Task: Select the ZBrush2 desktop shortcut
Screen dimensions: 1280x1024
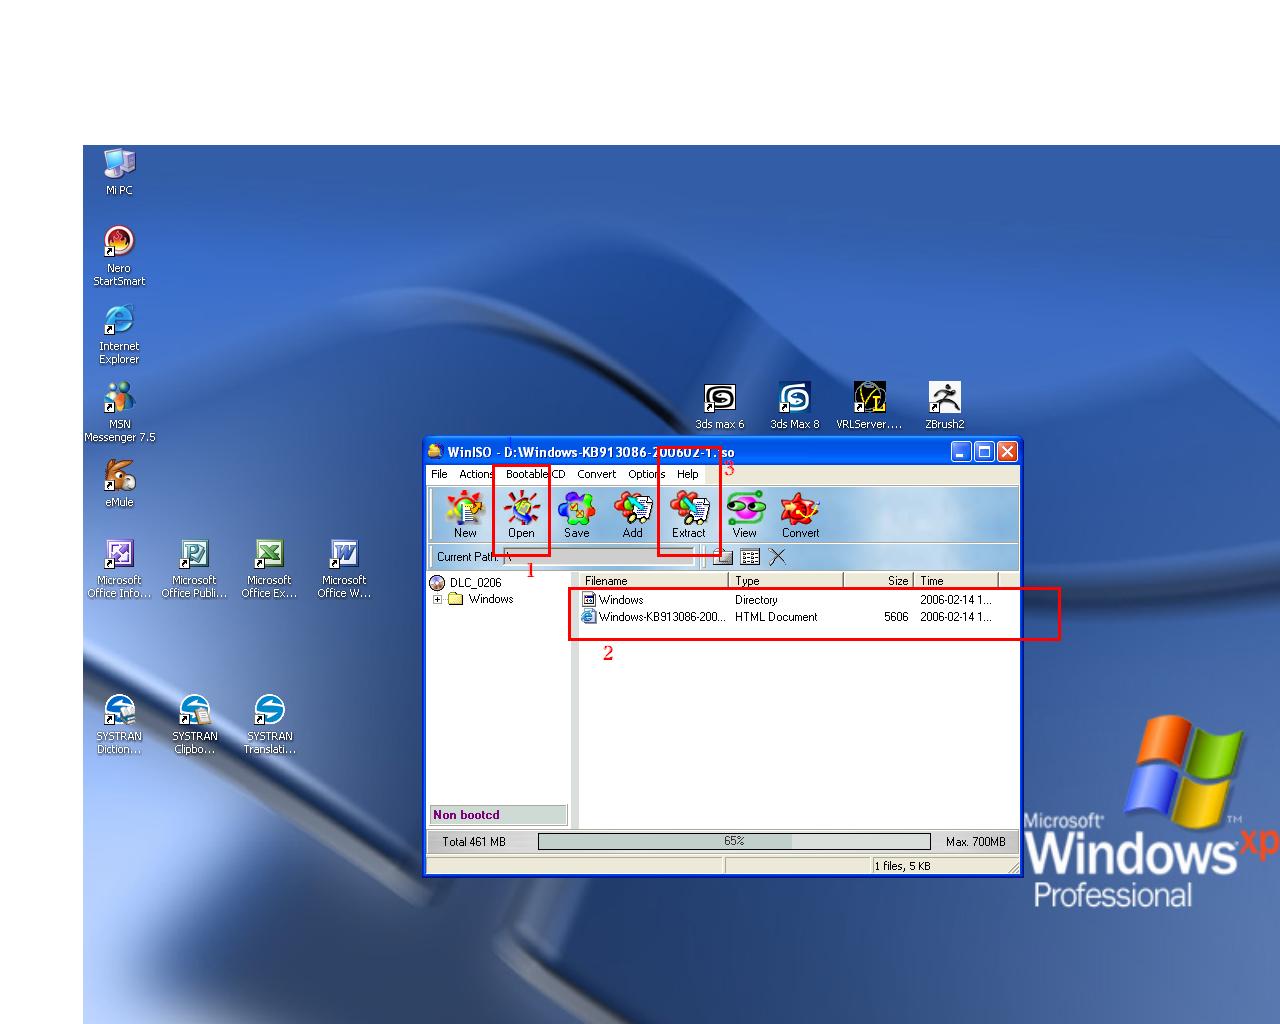Action: (x=944, y=406)
